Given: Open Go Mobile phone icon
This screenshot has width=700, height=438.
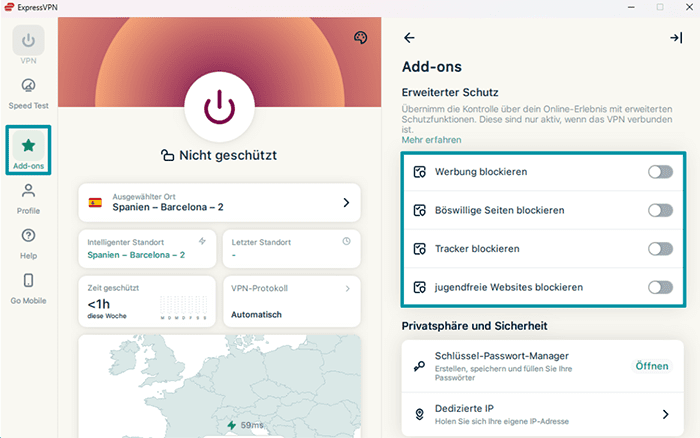Looking at the screenshot, I should tap(28, 287).
